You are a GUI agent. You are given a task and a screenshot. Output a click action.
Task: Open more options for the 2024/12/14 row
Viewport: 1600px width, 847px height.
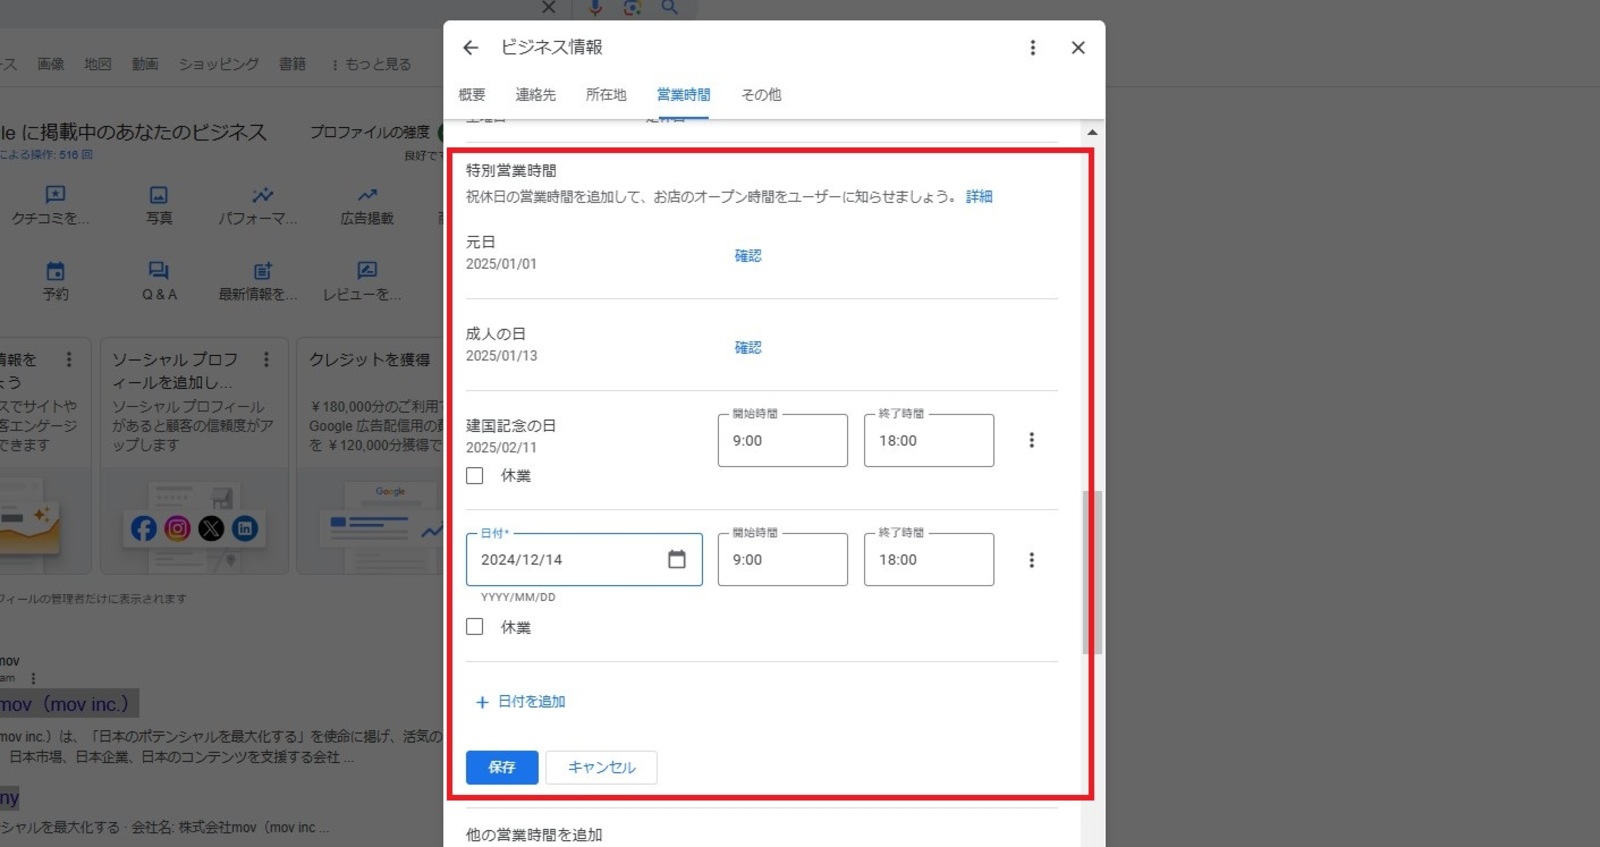click(x=1031, y=560)
